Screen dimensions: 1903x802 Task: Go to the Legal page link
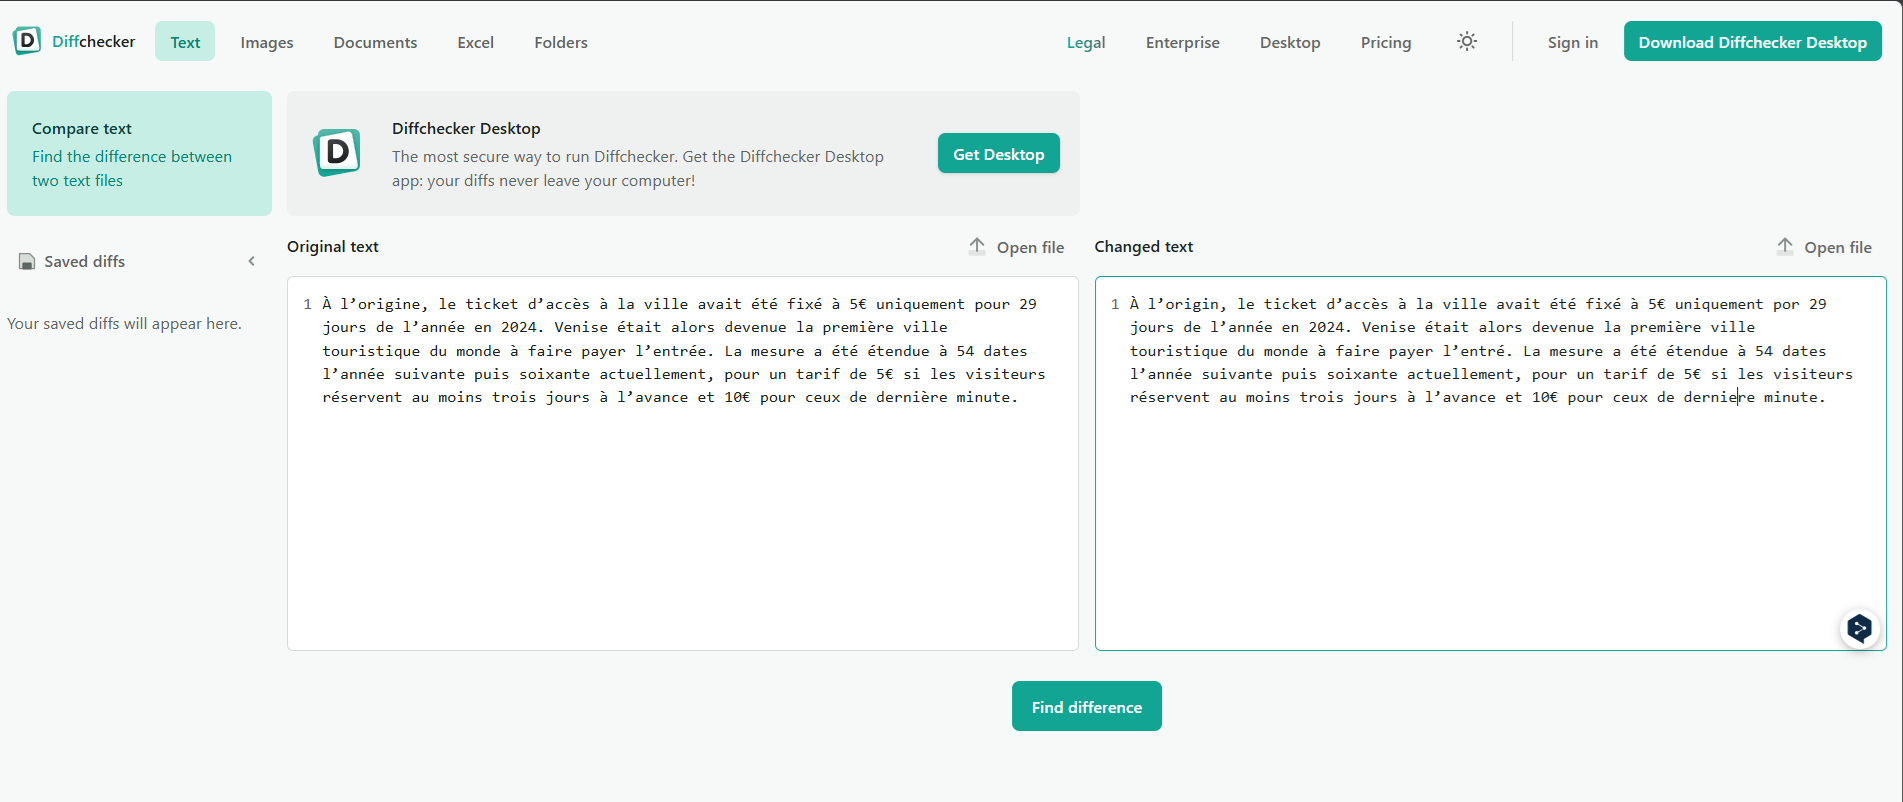(1086, 42)
